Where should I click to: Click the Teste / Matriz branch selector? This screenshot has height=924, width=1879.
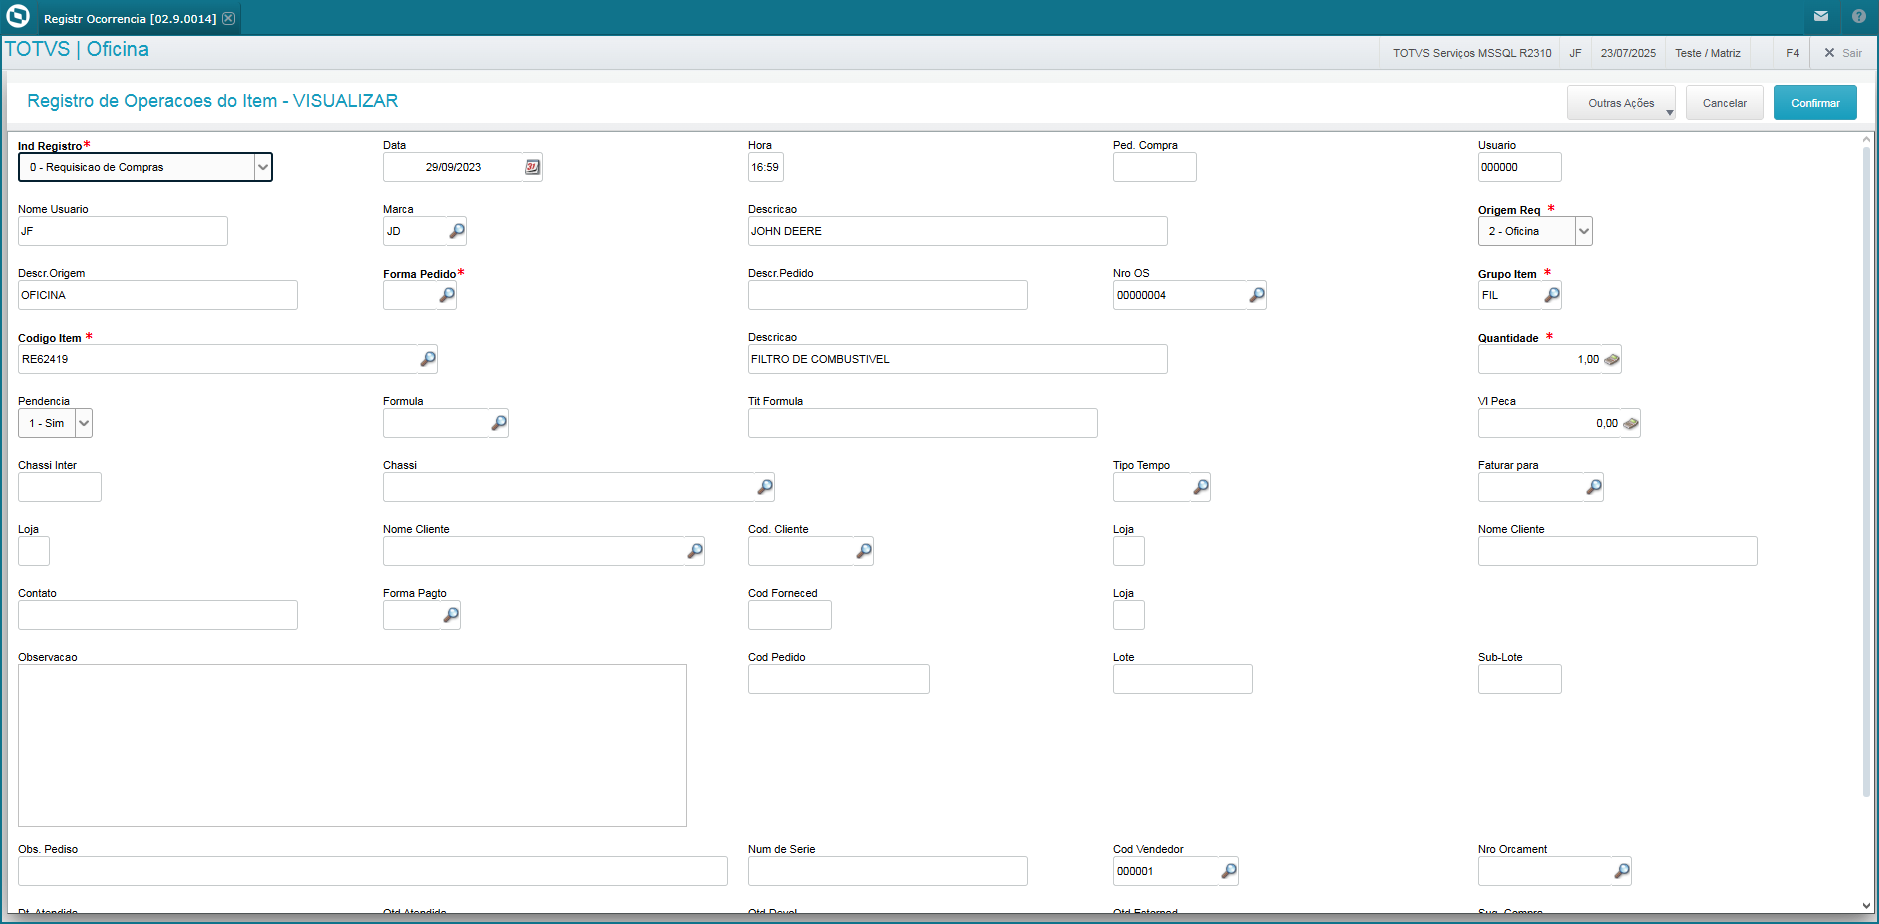click(x=1708, y=53)
